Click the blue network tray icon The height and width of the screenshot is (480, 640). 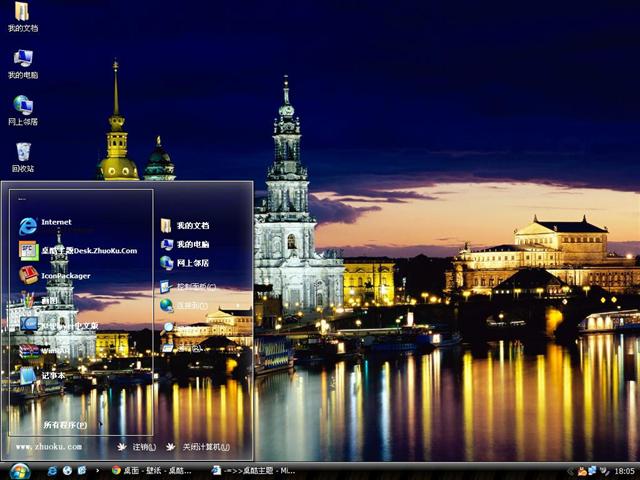click(592, 471)
